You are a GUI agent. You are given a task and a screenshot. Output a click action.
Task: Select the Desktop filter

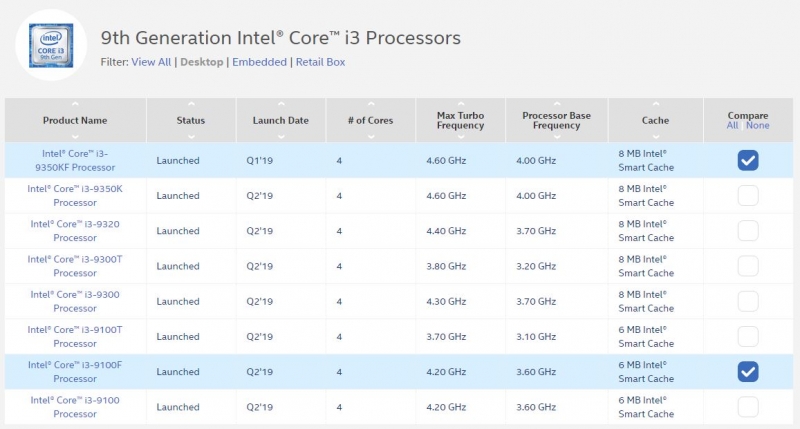pos(202,62)
